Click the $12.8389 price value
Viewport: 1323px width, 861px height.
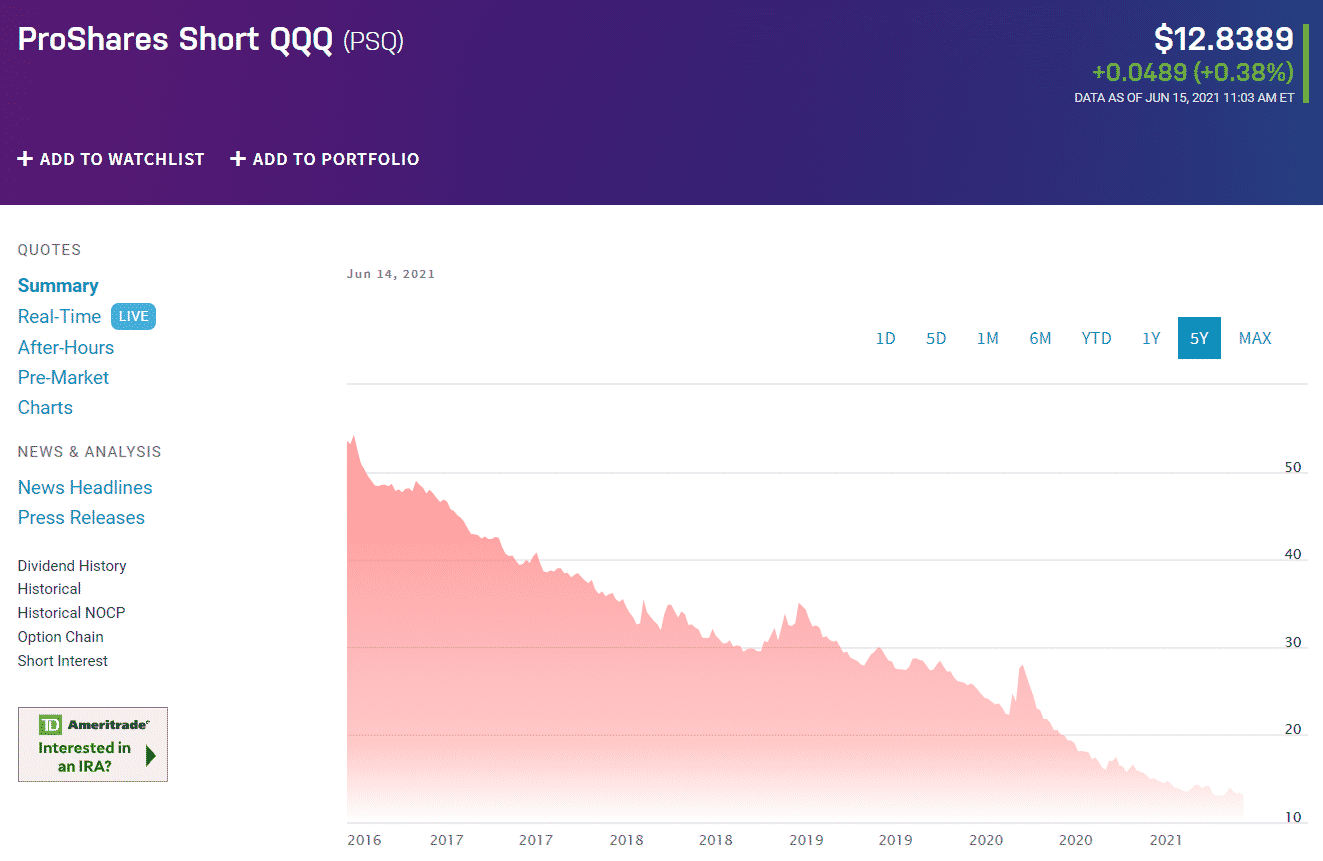(1224, 39)
